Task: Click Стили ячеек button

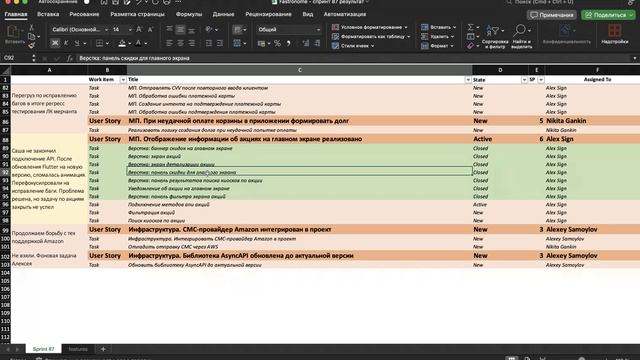Action: click(353, 46)
